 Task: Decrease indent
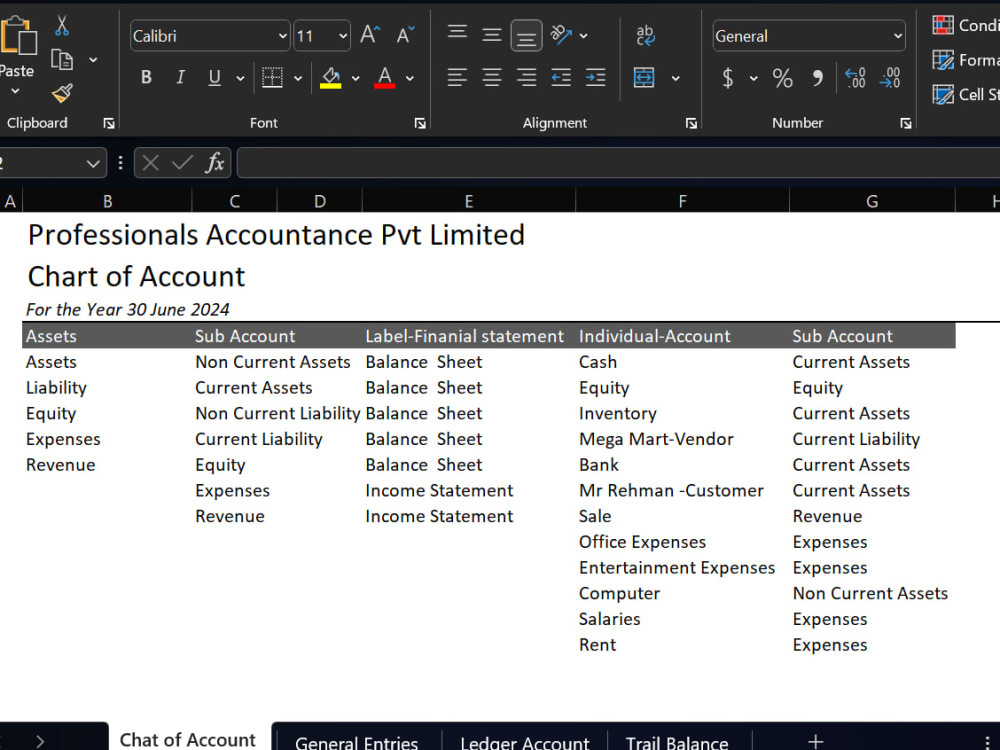pos(561,77)
